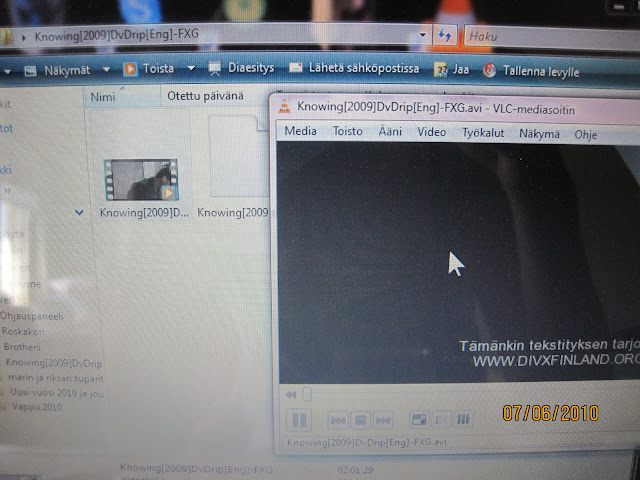Open the Työkalut menu in VLC
This screenshot has width=640, height=480.
[483, 133]
